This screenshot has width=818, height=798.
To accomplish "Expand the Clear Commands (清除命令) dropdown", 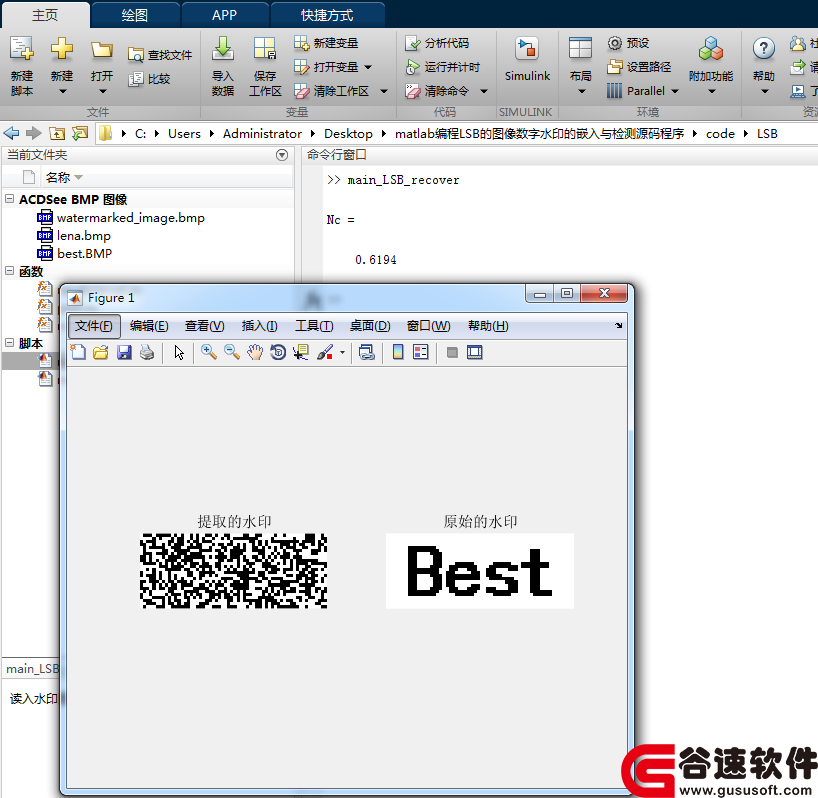I will tap(484, 91).
